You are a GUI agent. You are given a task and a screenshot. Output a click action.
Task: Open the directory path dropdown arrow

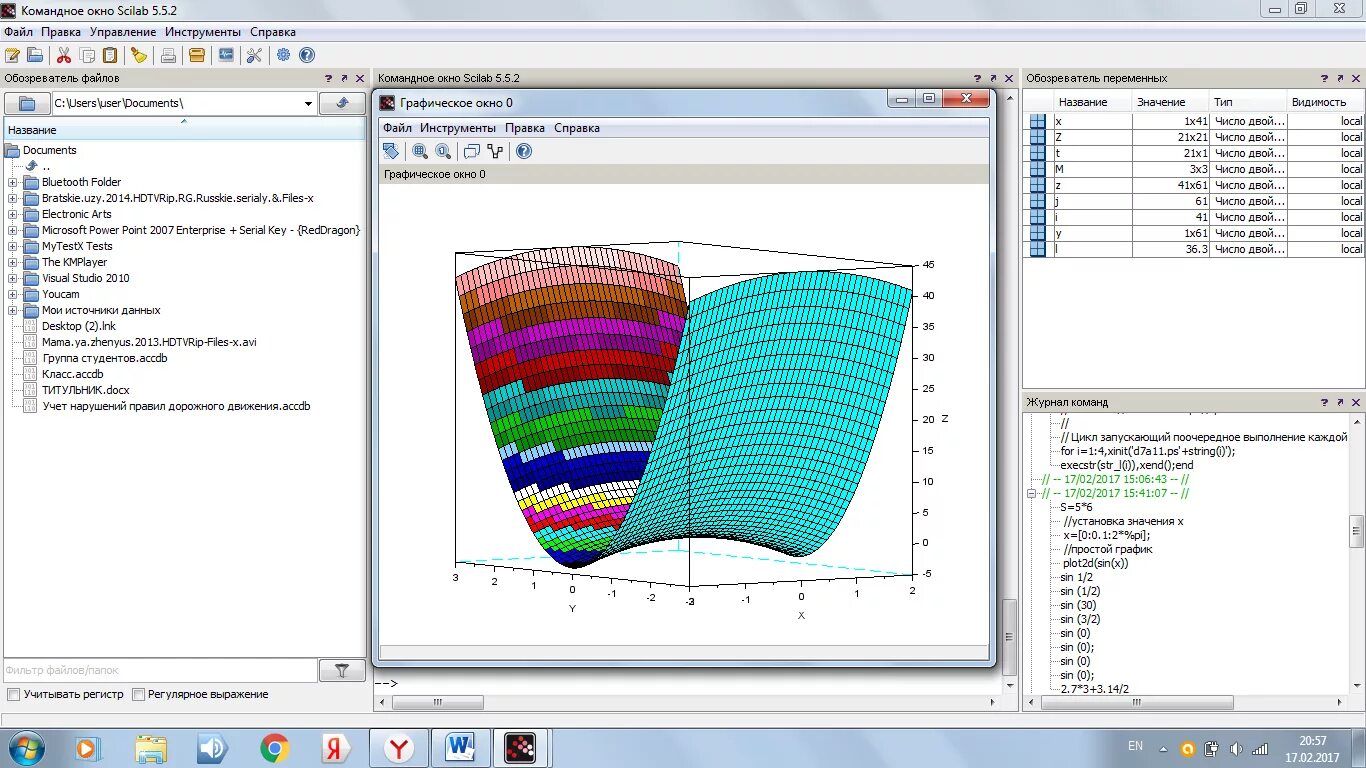[308, 103]
